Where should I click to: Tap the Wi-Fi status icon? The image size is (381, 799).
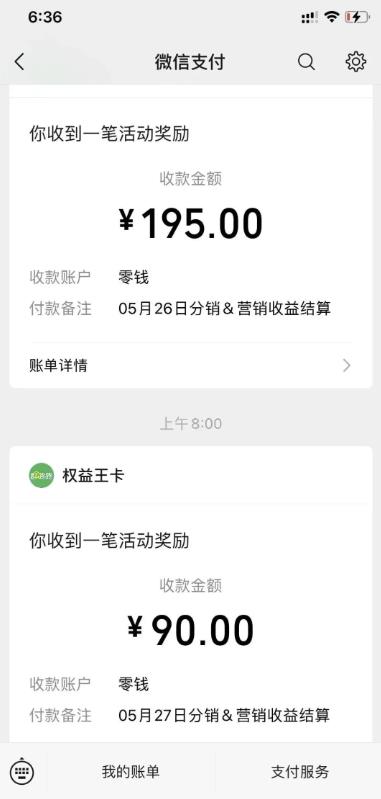click(332, 17)
